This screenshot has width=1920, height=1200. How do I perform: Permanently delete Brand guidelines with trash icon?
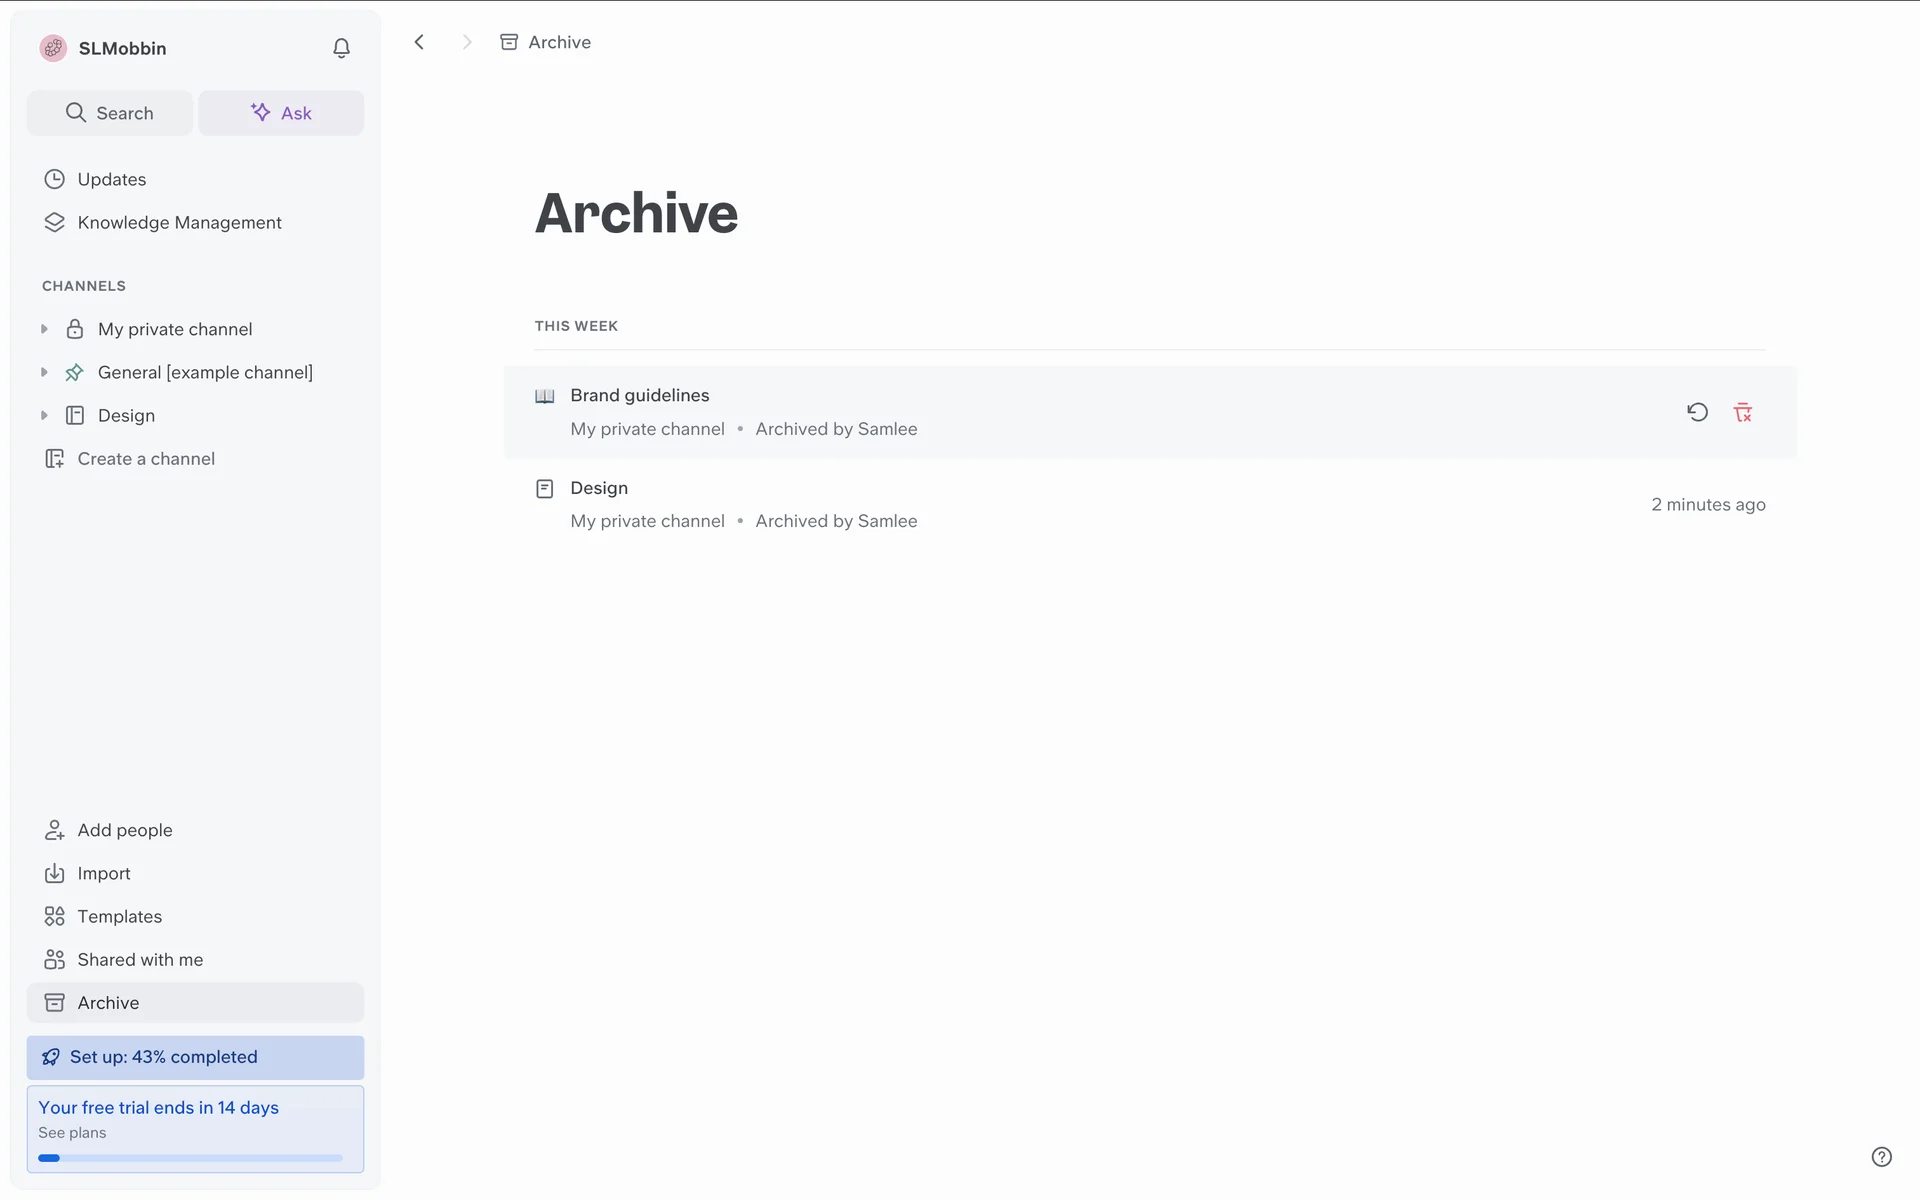tap(1743, 412)
